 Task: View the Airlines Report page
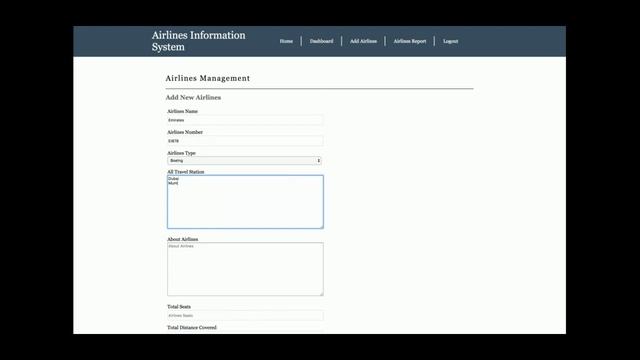[x=410, y=41]
